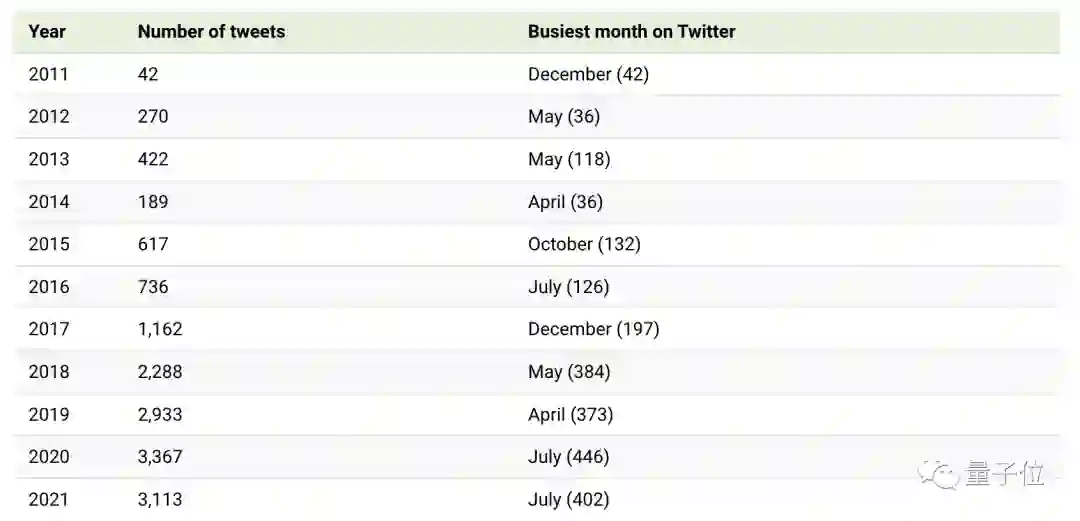Screen dimensions: 1080x521
Task: Click the December (197) cell
Action: (593, 329)
